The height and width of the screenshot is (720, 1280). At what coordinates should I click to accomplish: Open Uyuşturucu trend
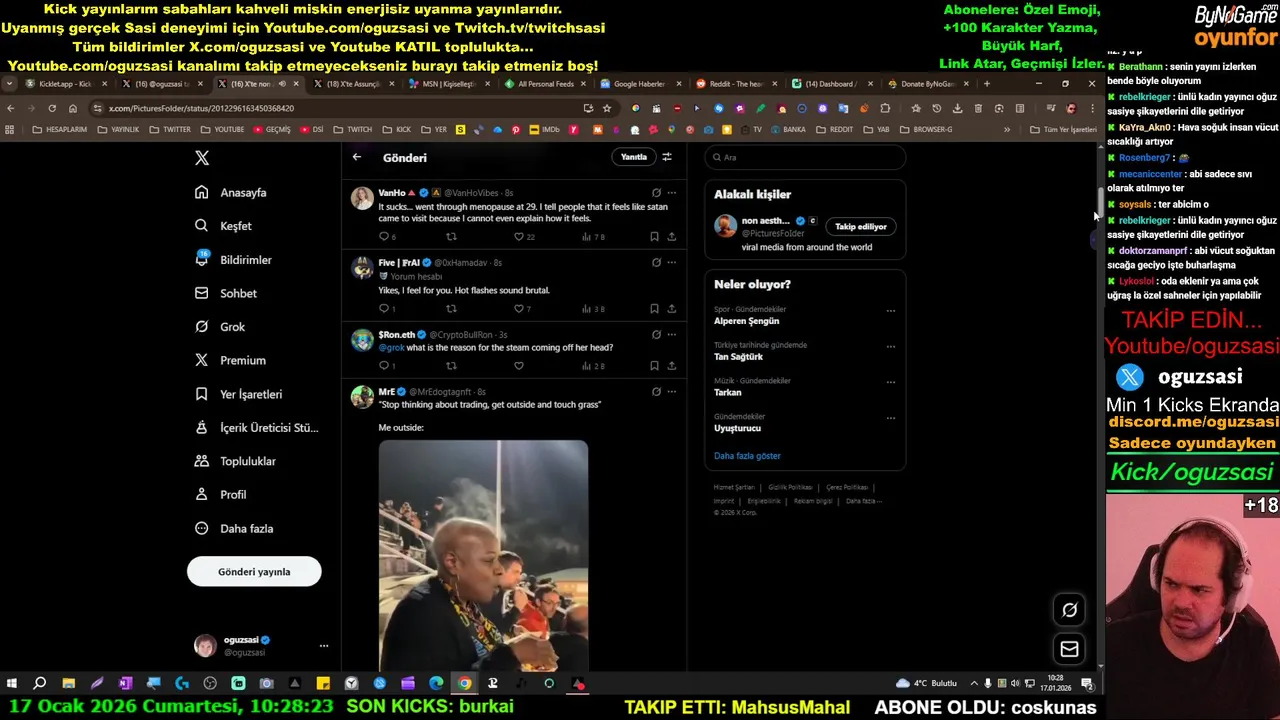point(737,428)
